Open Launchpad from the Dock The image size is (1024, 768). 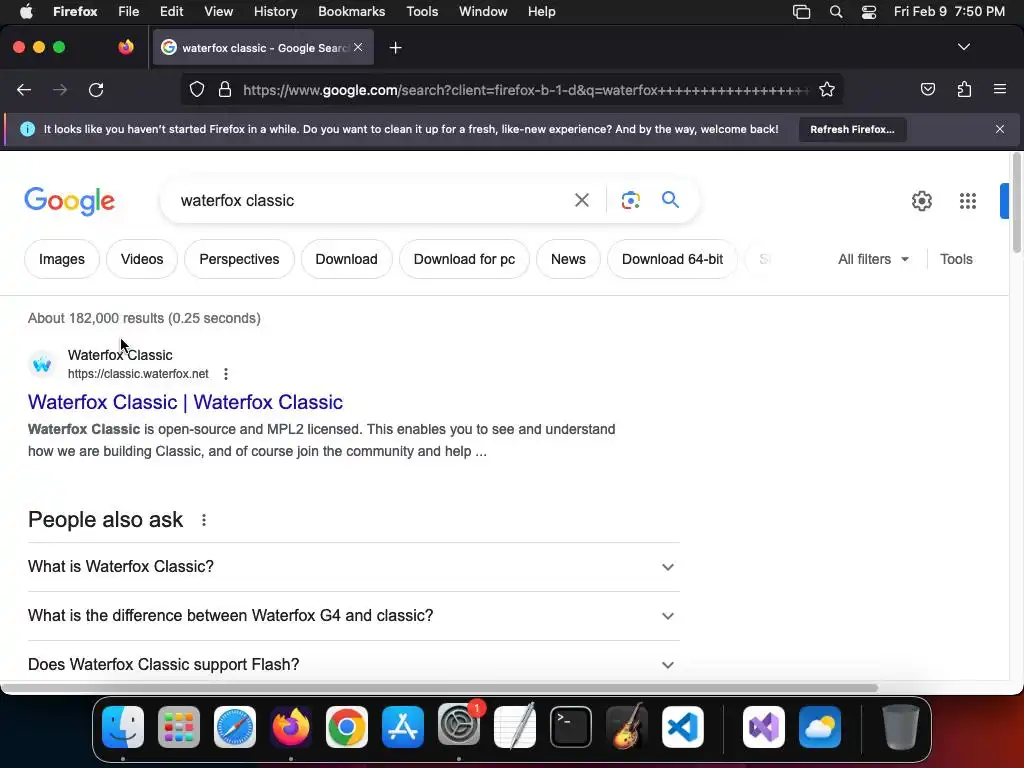[179, 727]
